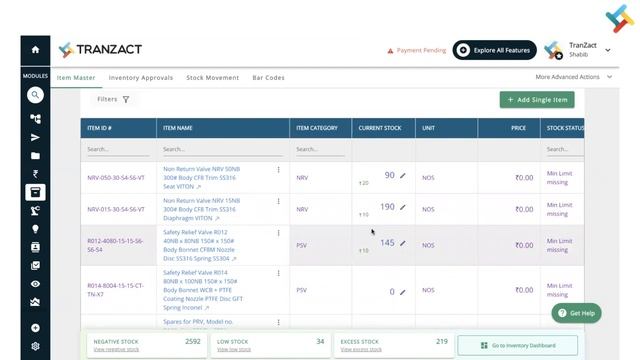Open the hierarchy tree module icon

pos(36,119)
